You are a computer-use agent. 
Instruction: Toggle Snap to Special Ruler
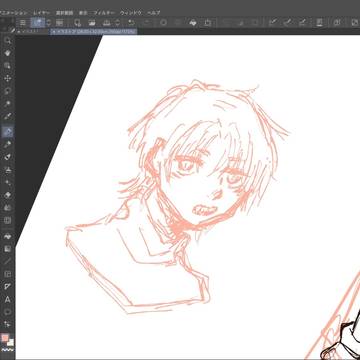(x=288, y=23)
